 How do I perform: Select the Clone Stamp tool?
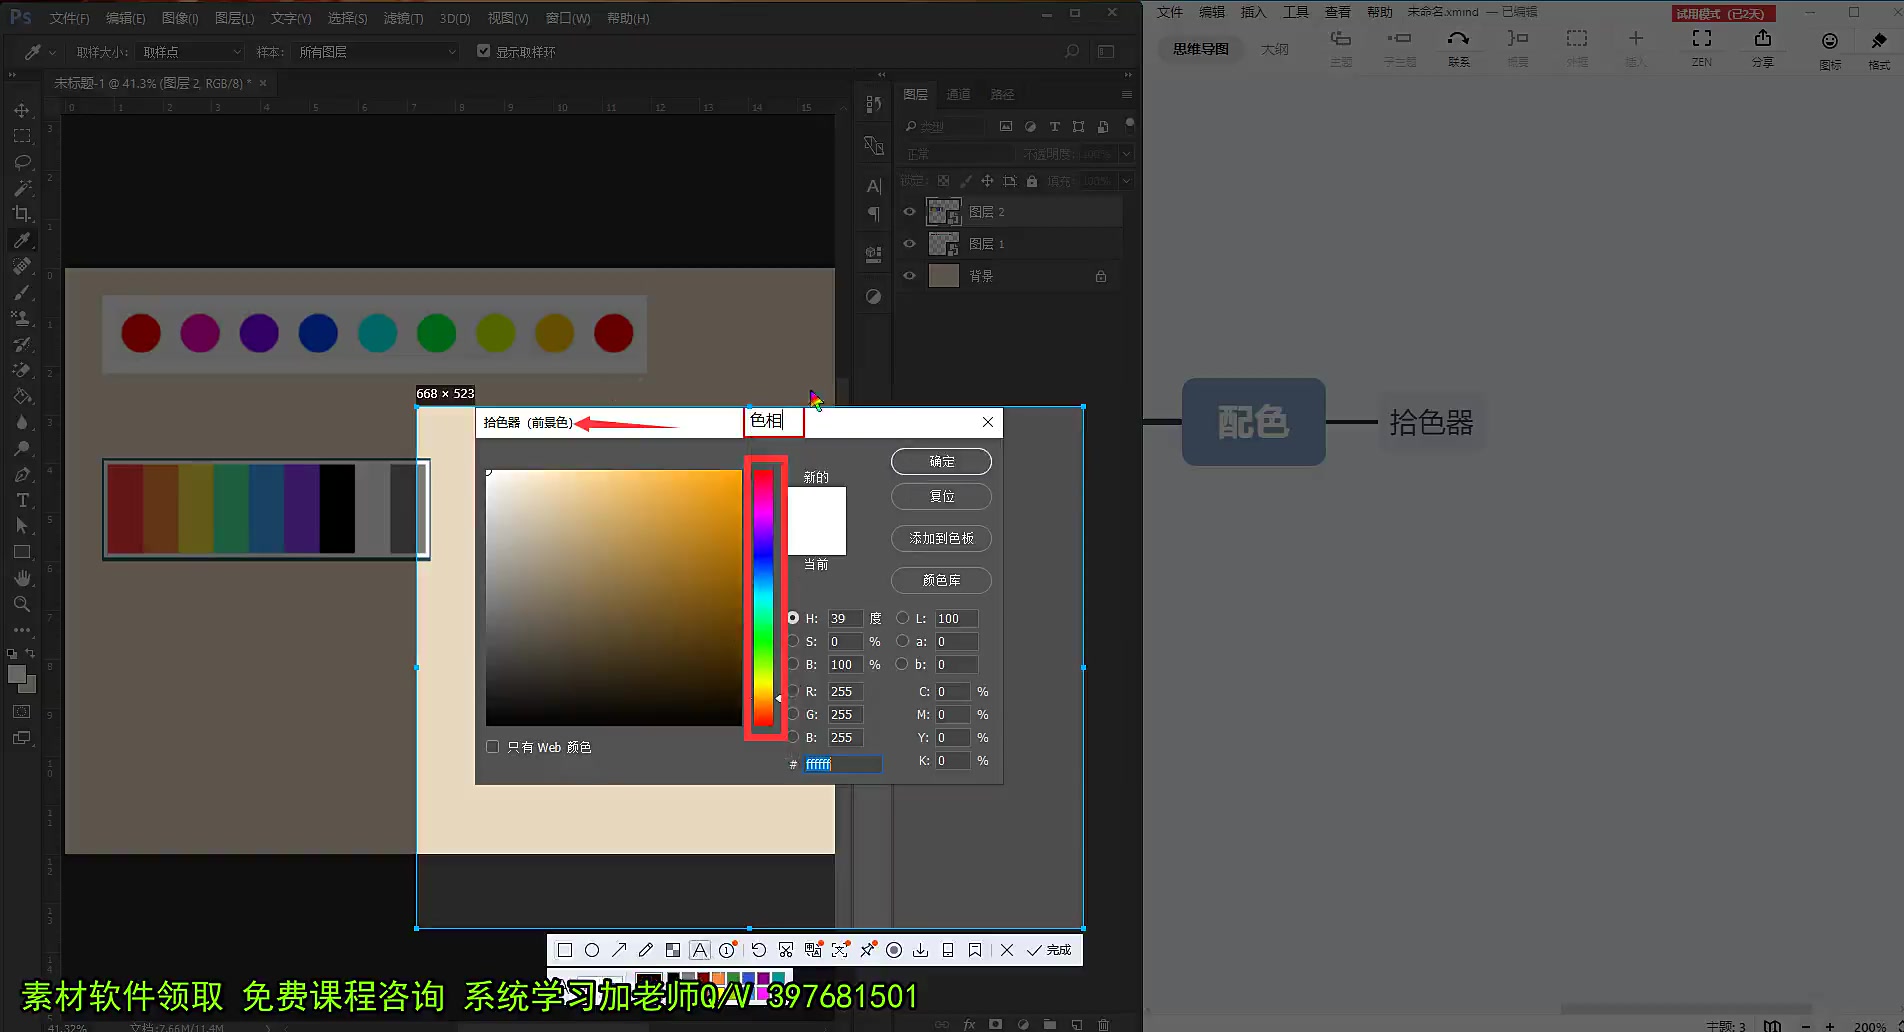(x=22, y=318)
